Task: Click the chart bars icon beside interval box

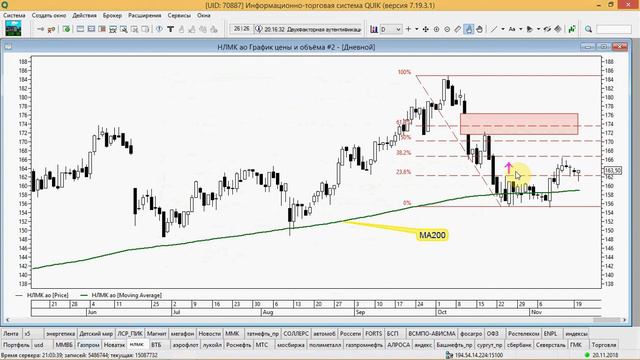Action: tap(373, 29)
